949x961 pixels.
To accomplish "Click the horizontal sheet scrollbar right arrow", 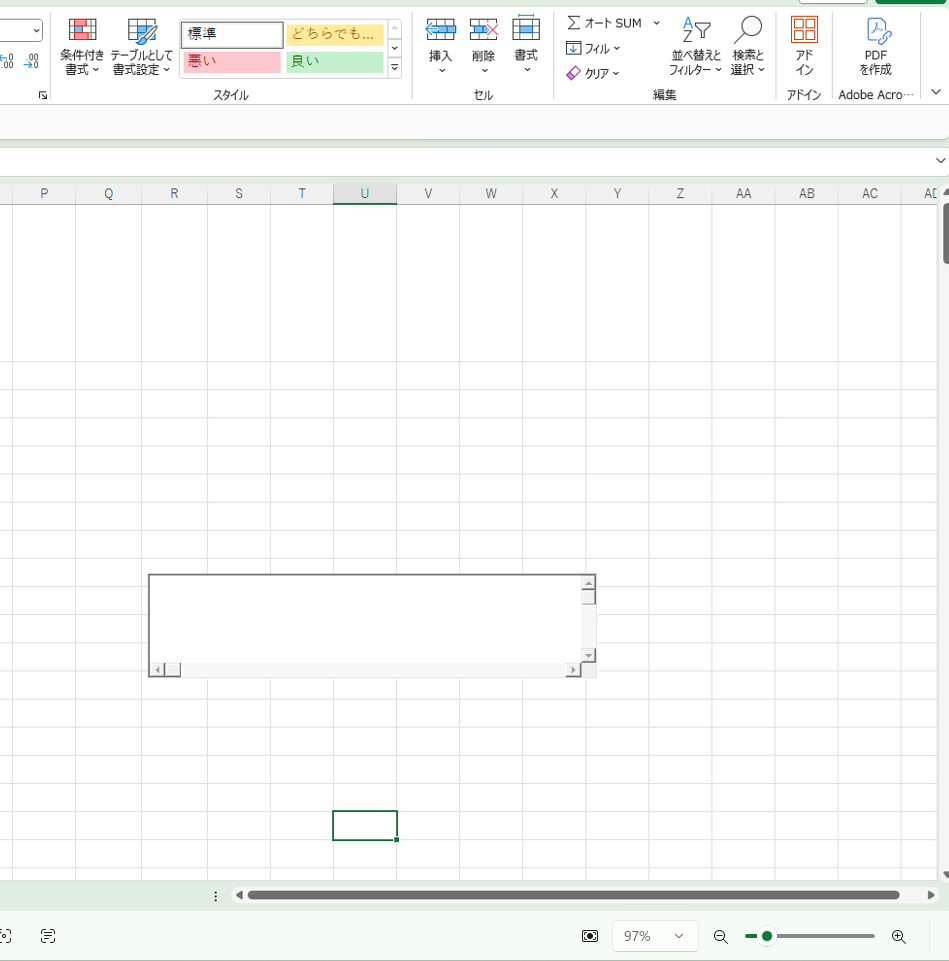I will click(931, 895).
